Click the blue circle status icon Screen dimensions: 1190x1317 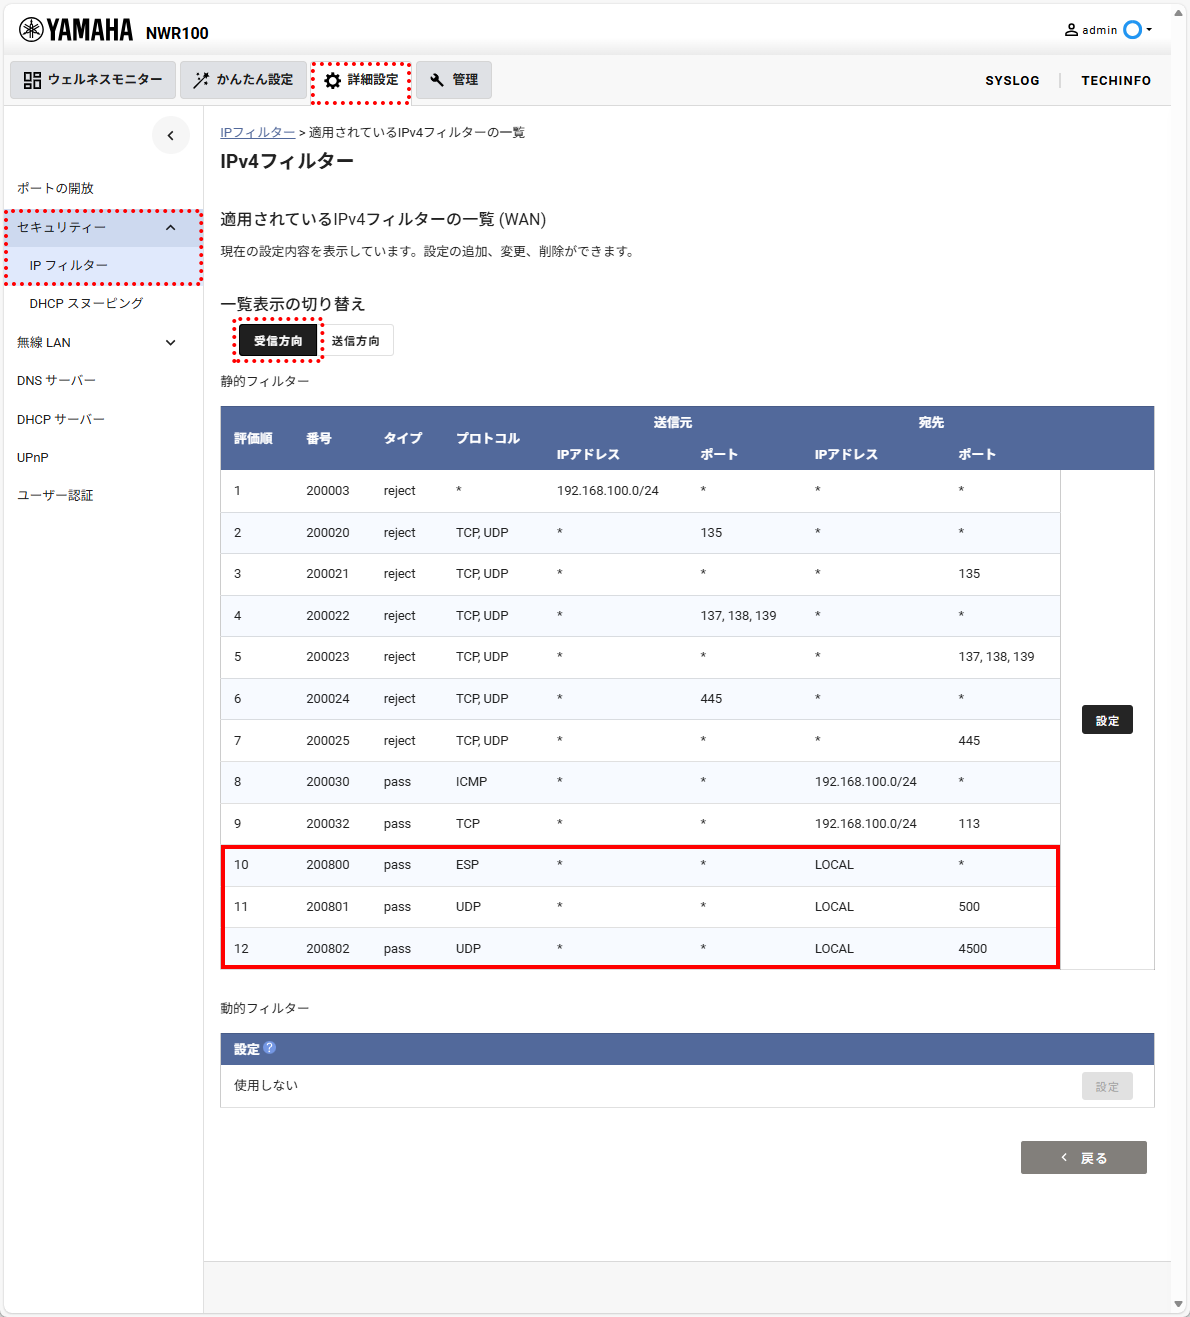tap(1132, 30)
